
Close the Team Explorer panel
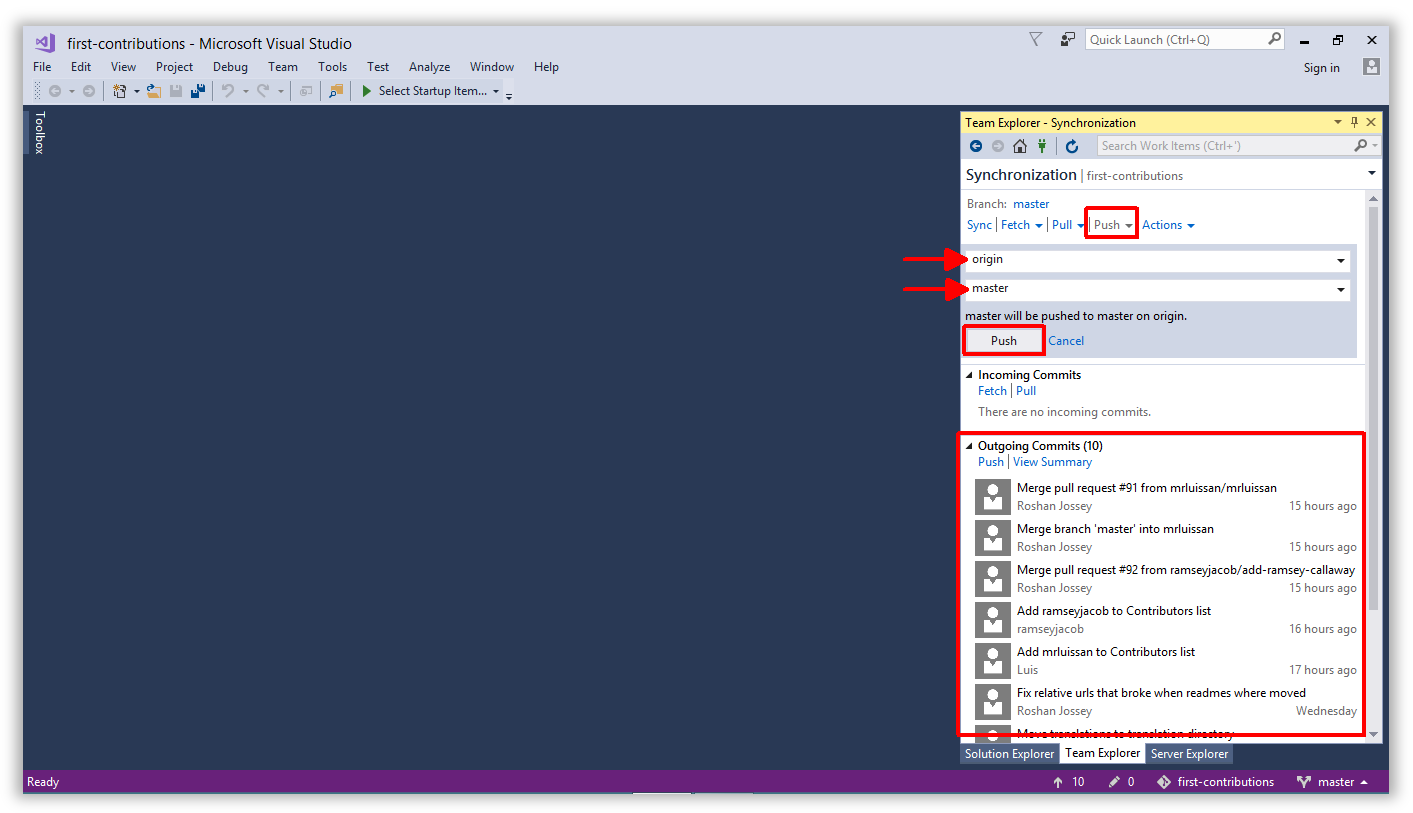[x=1371, y=122]
